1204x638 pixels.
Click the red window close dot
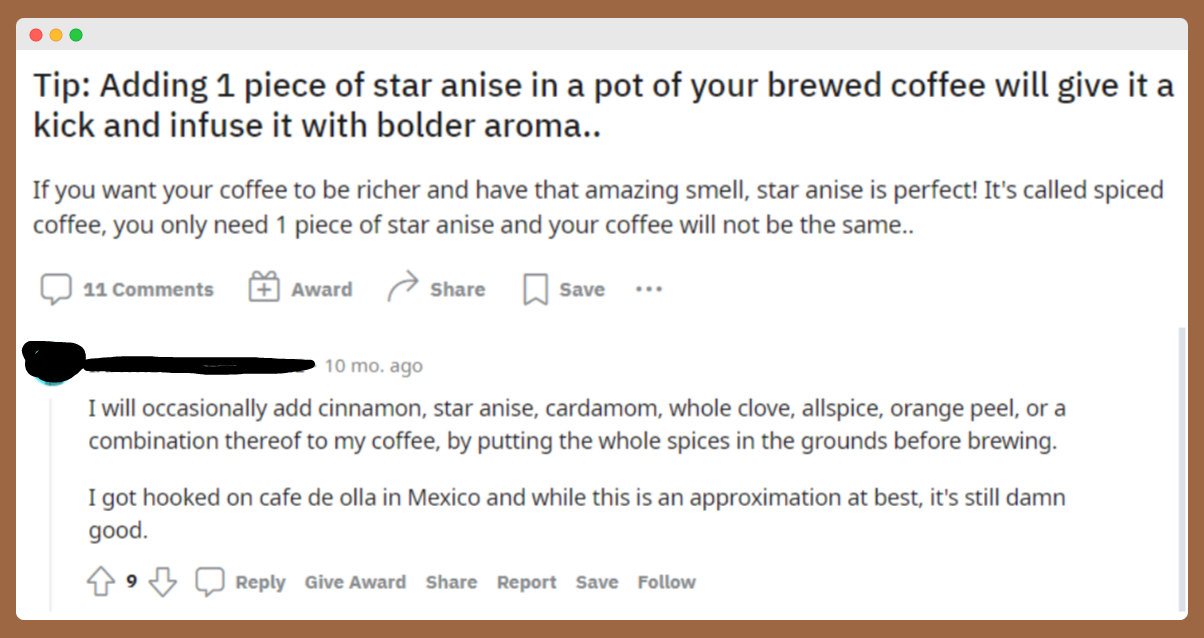(x=36, y=35)
